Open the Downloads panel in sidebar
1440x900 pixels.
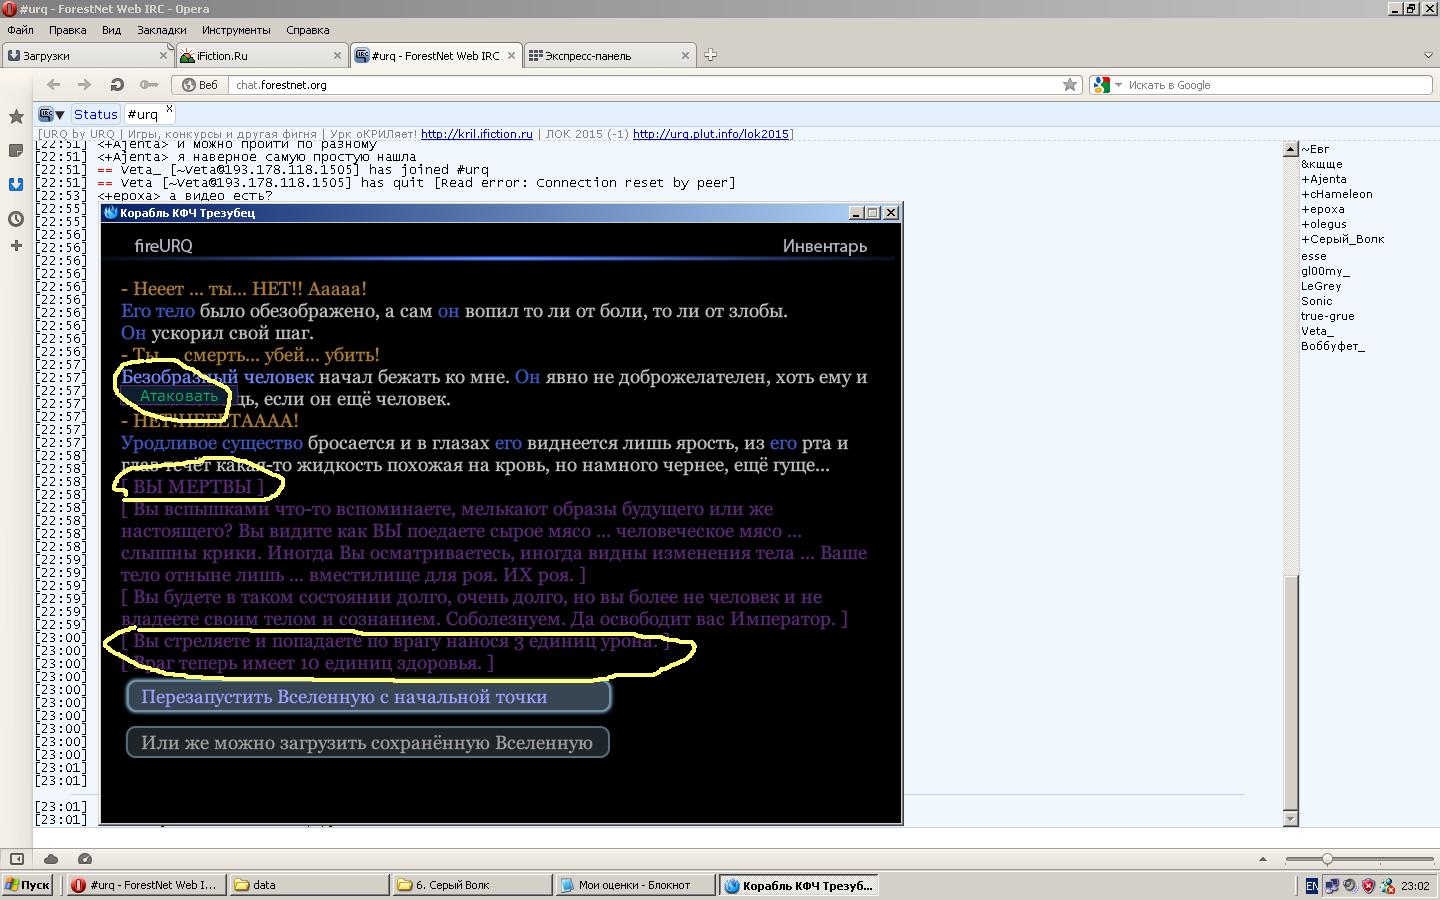coord(16,184)
